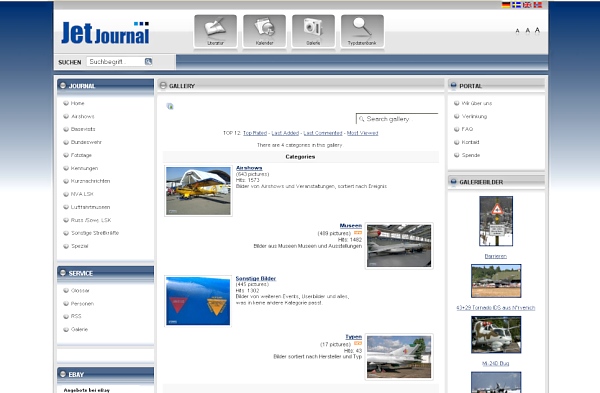Open Personen in Service menu

coord(82,304)
